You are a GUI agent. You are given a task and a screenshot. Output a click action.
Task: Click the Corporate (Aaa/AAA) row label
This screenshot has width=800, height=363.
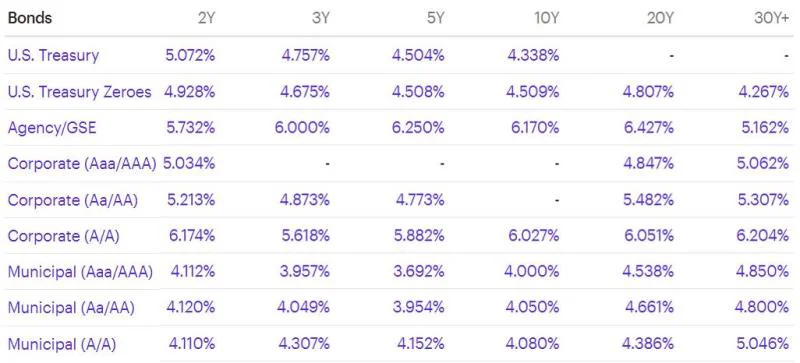[x=82, y=164]
